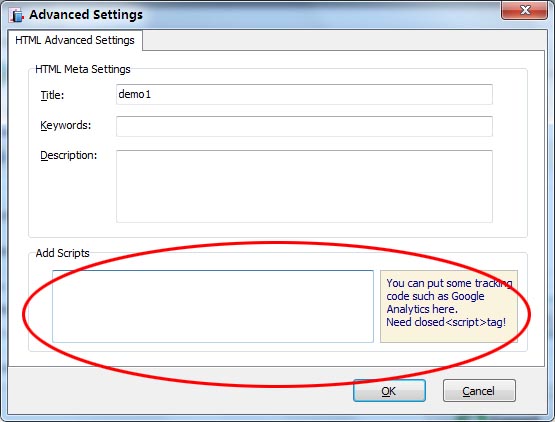Click the Add Scripts group heading
Screen dimensions: 555x422
pyautogui.click(x=62, y=253)
